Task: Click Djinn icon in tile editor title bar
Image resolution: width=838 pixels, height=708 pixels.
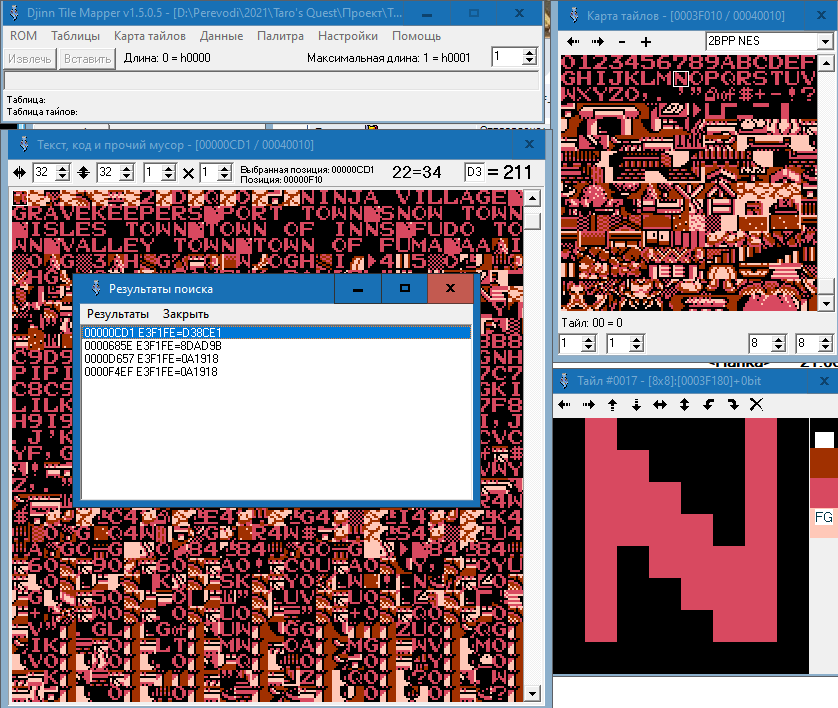Action: tap(564, 381)
